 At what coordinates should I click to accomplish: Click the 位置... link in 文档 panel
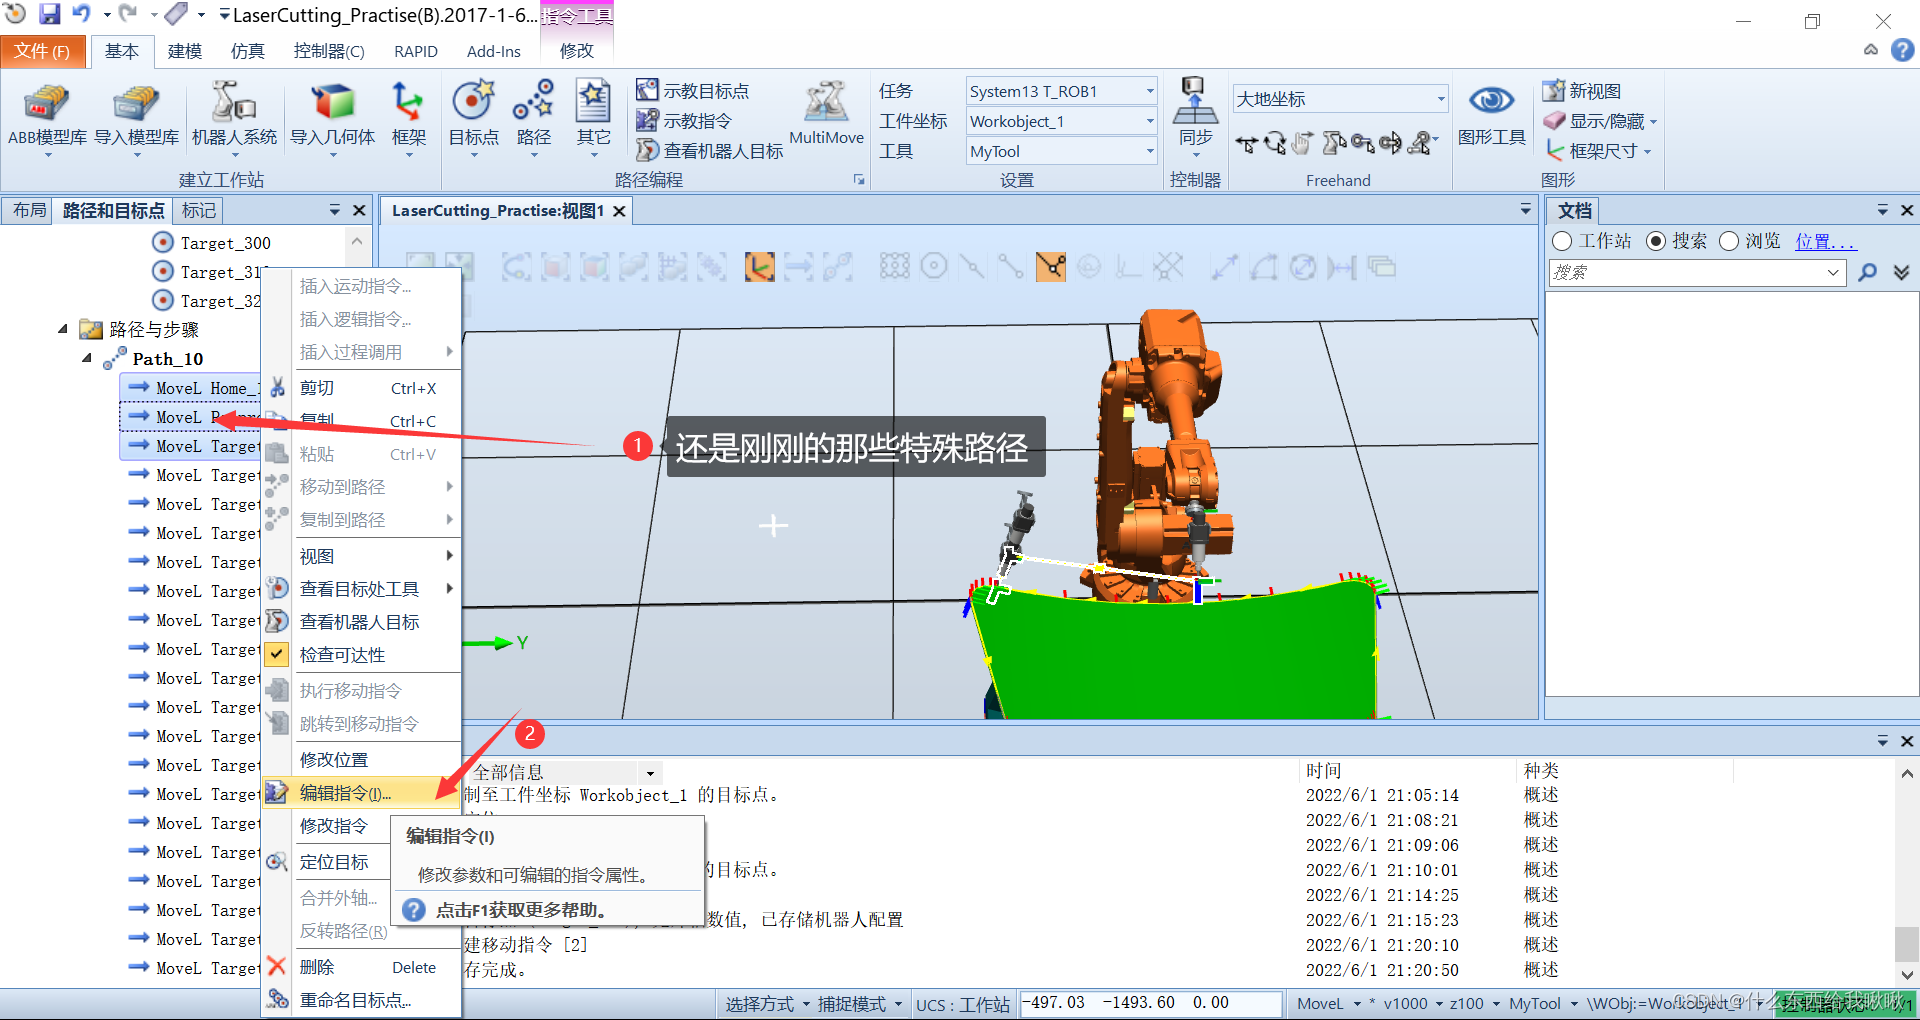[1825, 241]
